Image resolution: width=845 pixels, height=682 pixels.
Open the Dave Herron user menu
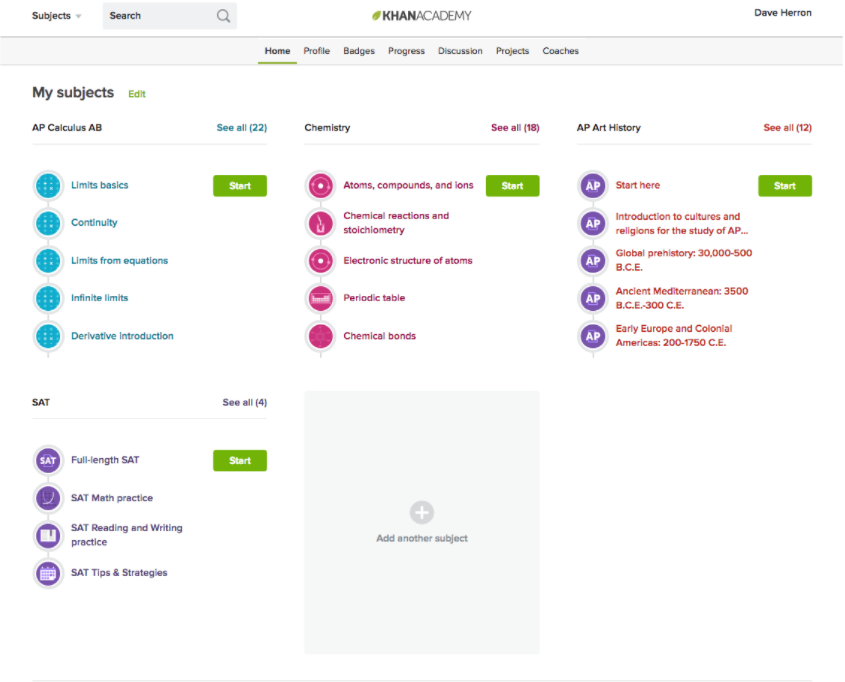click(x=782, y=13)
